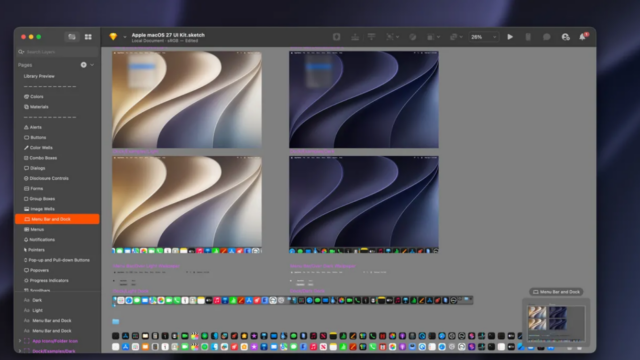Open the boolean operations dropdown arrow

tap(461, 37)
